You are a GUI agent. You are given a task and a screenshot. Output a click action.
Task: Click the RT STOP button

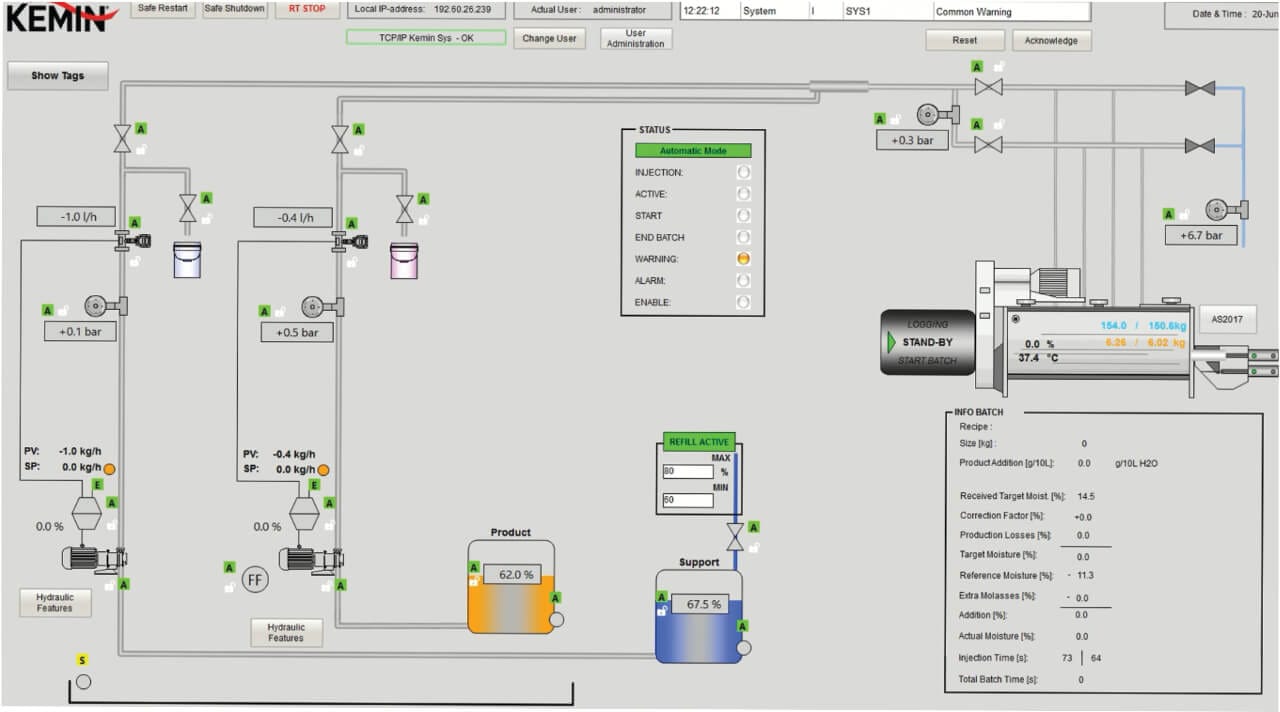click(x=307, y=9)
